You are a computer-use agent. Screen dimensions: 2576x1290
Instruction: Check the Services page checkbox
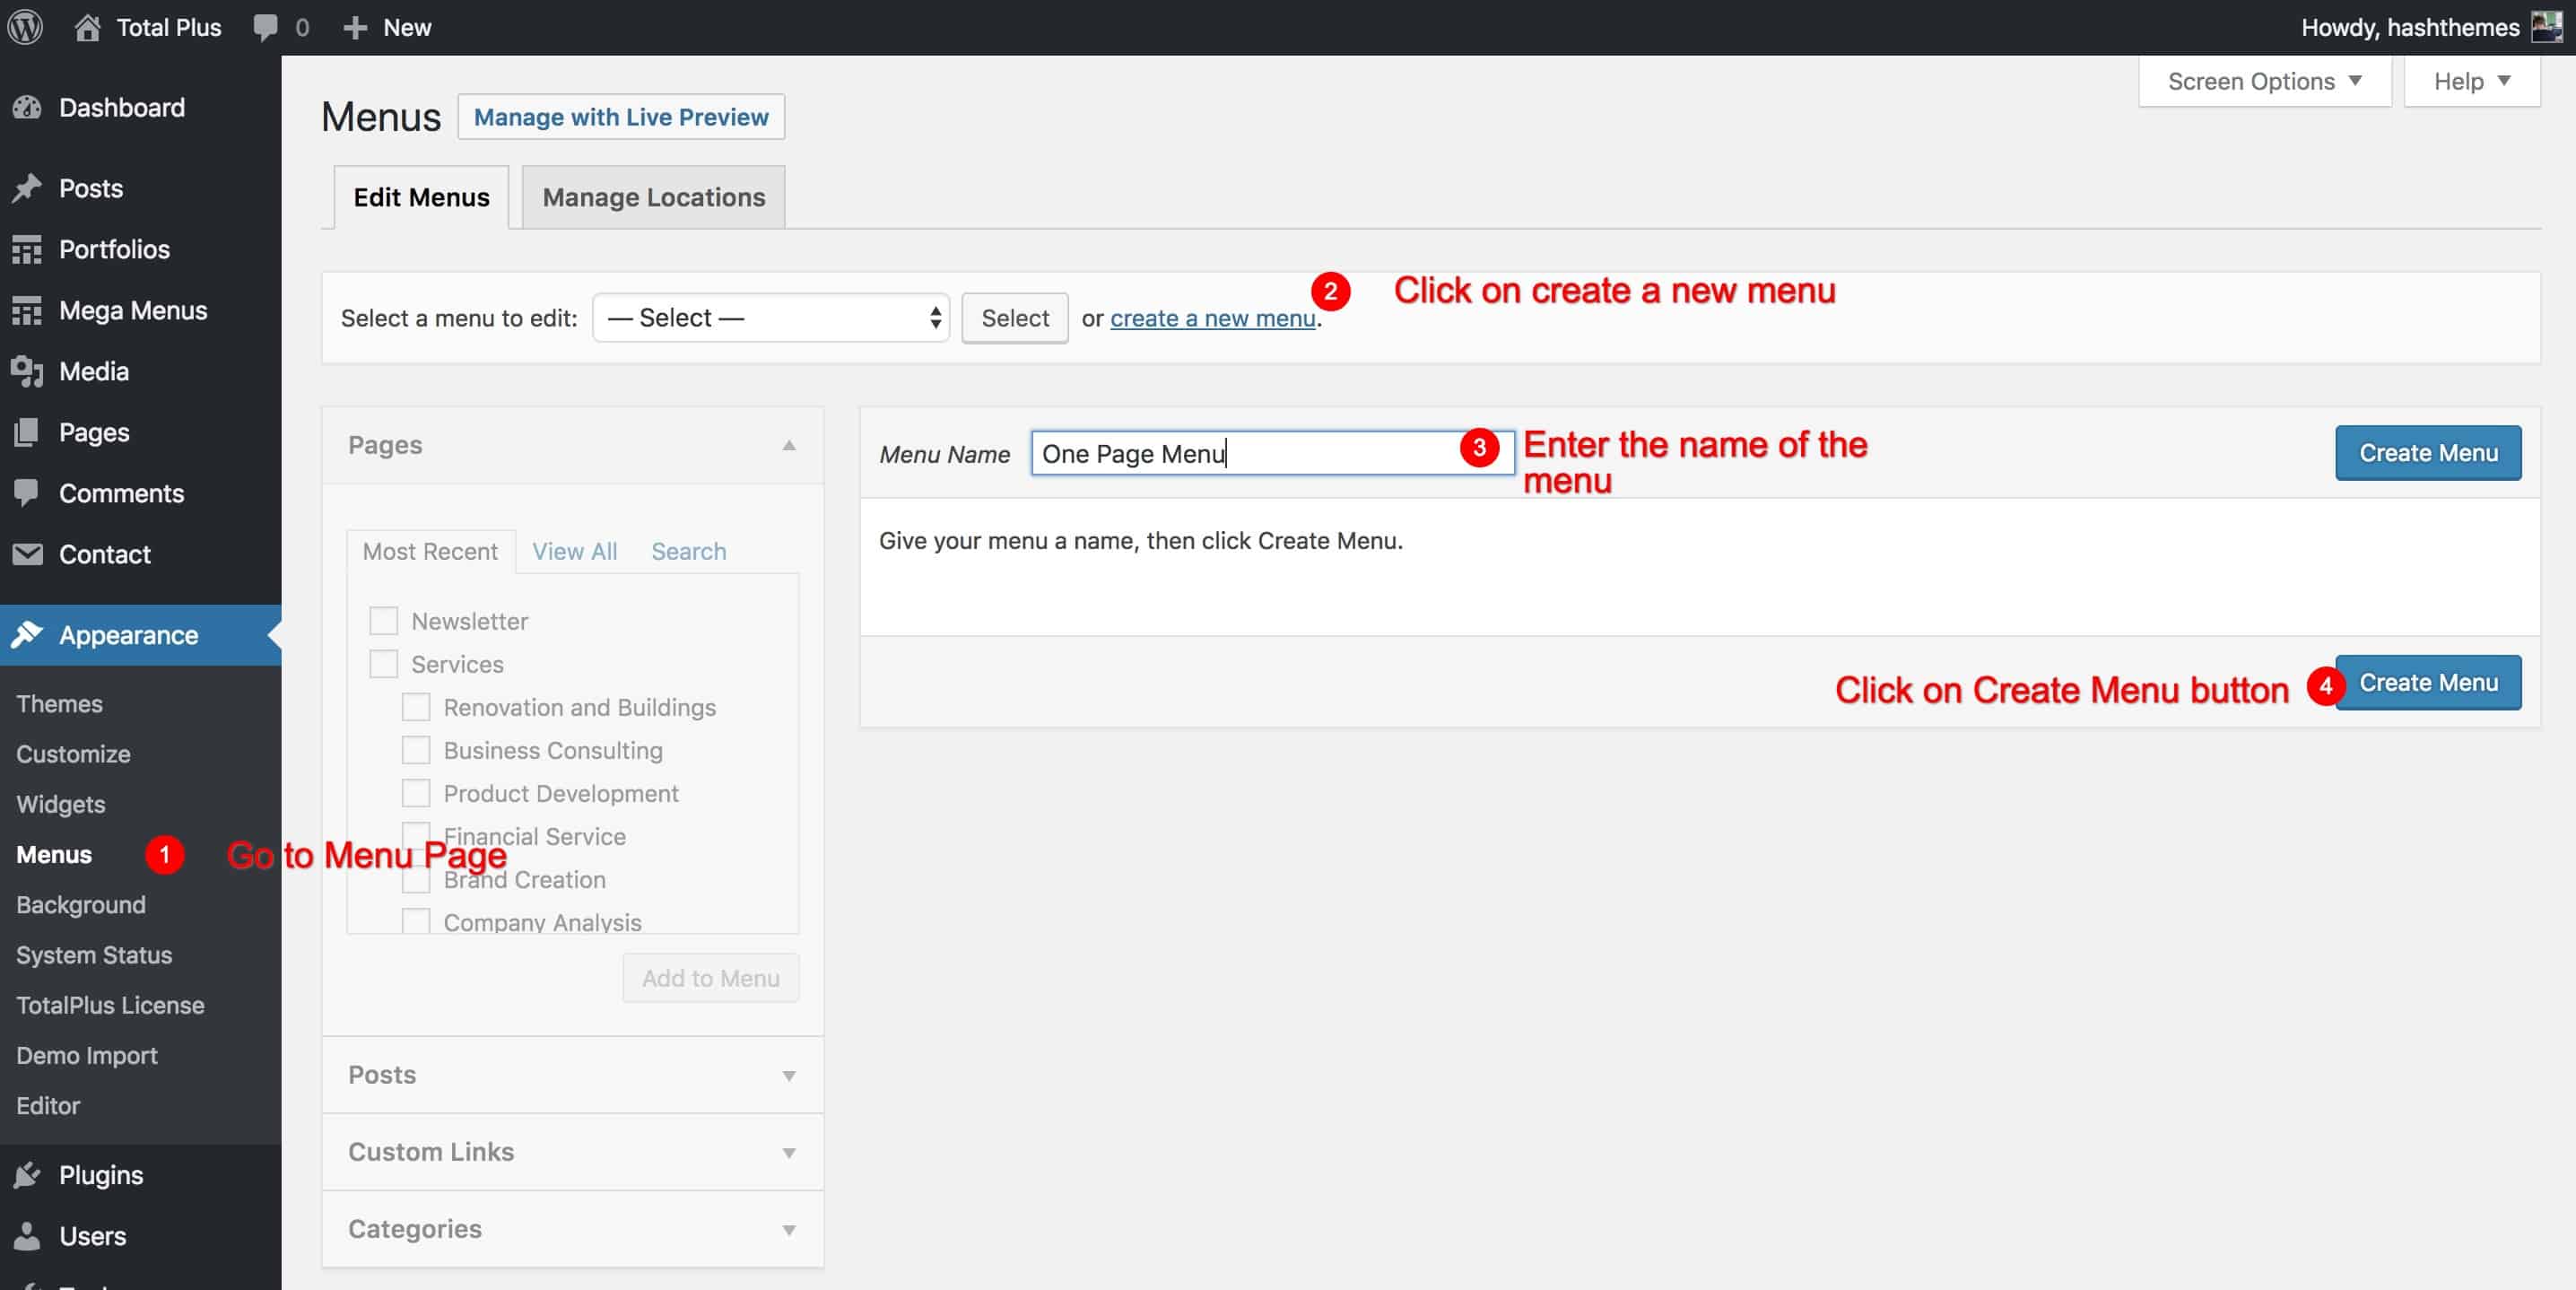tap(384, 664)
